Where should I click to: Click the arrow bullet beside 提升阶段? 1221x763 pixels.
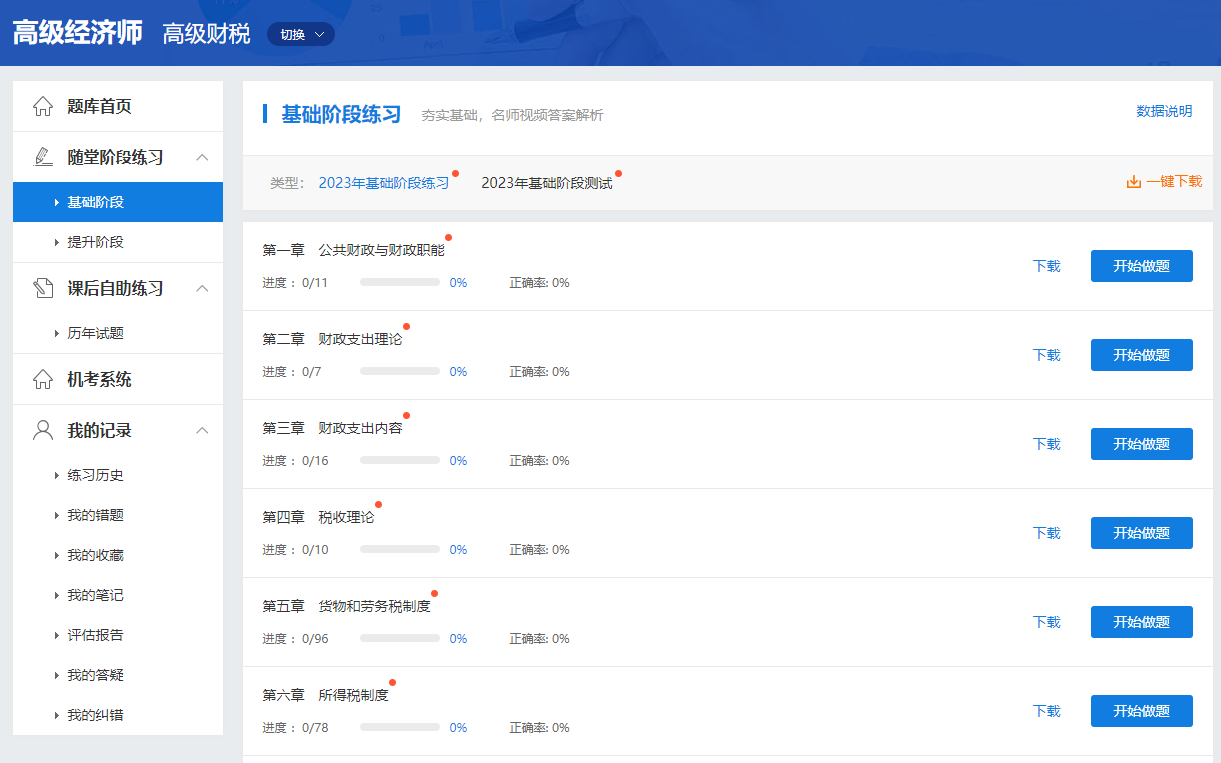point(57,243)
